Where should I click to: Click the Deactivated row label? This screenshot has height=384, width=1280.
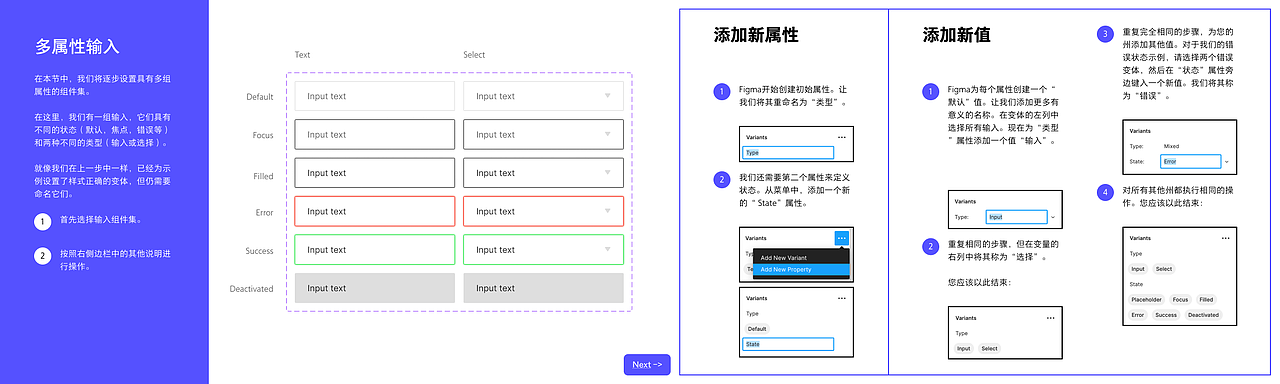[x=250, y=289]
